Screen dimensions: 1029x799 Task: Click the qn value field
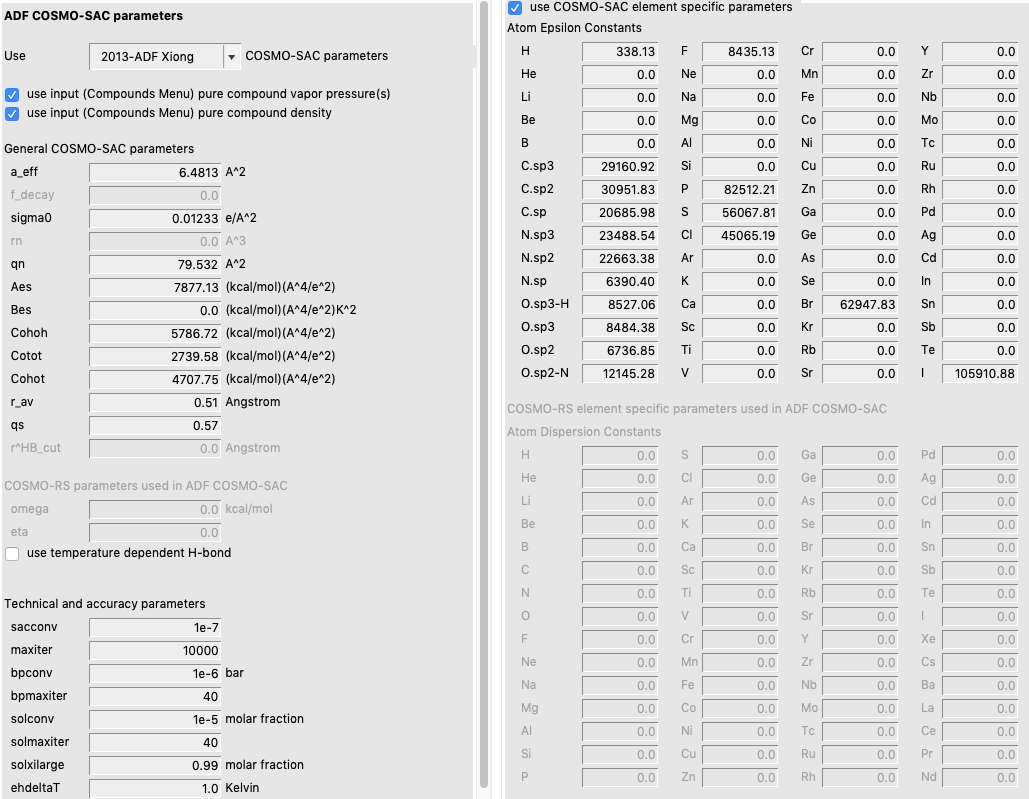(155, 264)
